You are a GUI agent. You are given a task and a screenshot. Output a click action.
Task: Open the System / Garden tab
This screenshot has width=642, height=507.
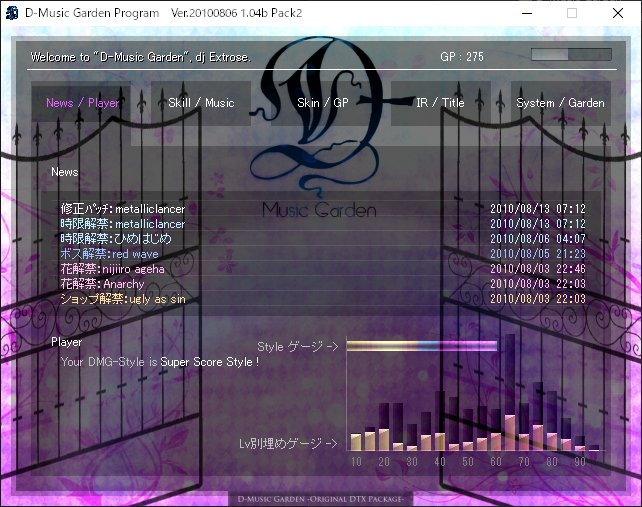560,103
